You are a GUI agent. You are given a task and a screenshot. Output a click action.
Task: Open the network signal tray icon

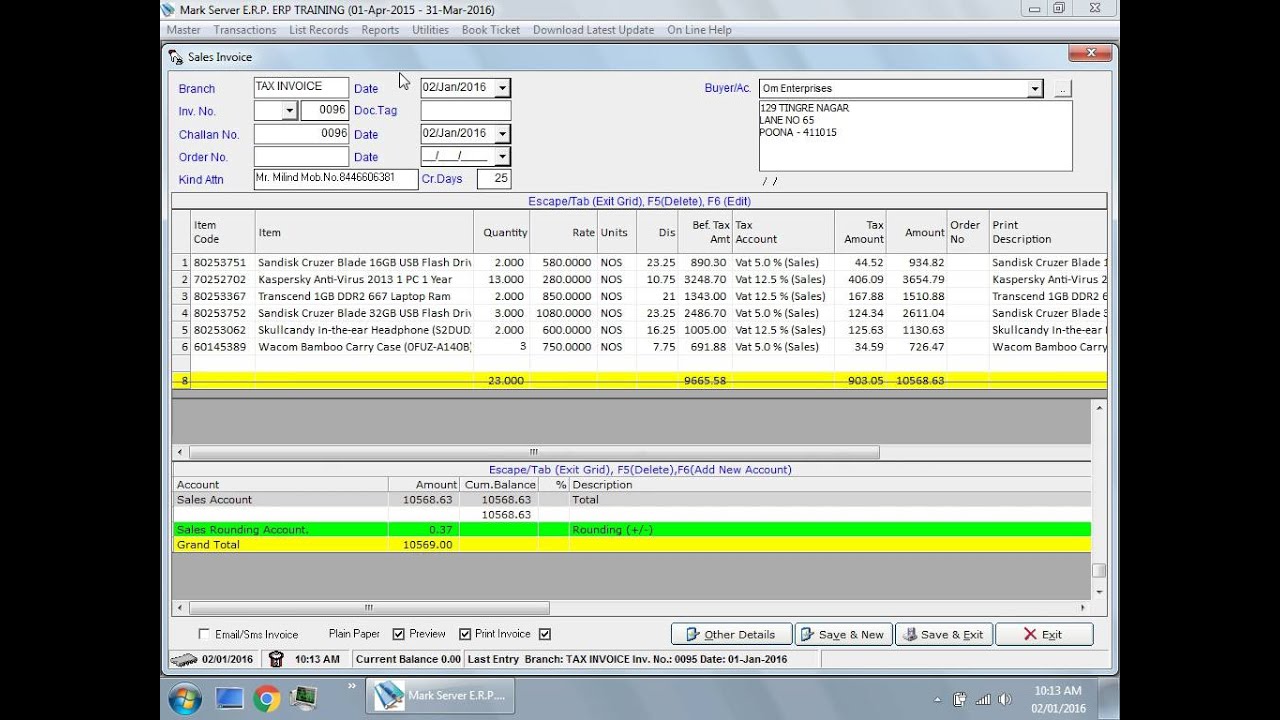983,699
